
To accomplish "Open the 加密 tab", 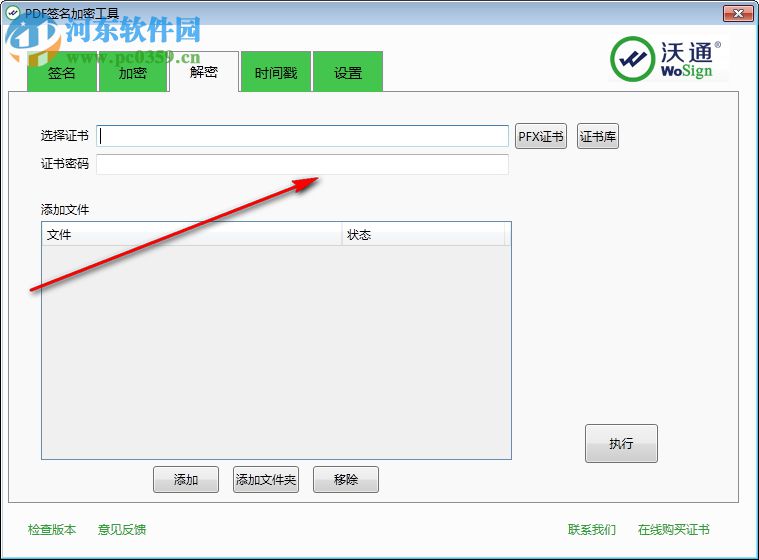I will point(133,72).
